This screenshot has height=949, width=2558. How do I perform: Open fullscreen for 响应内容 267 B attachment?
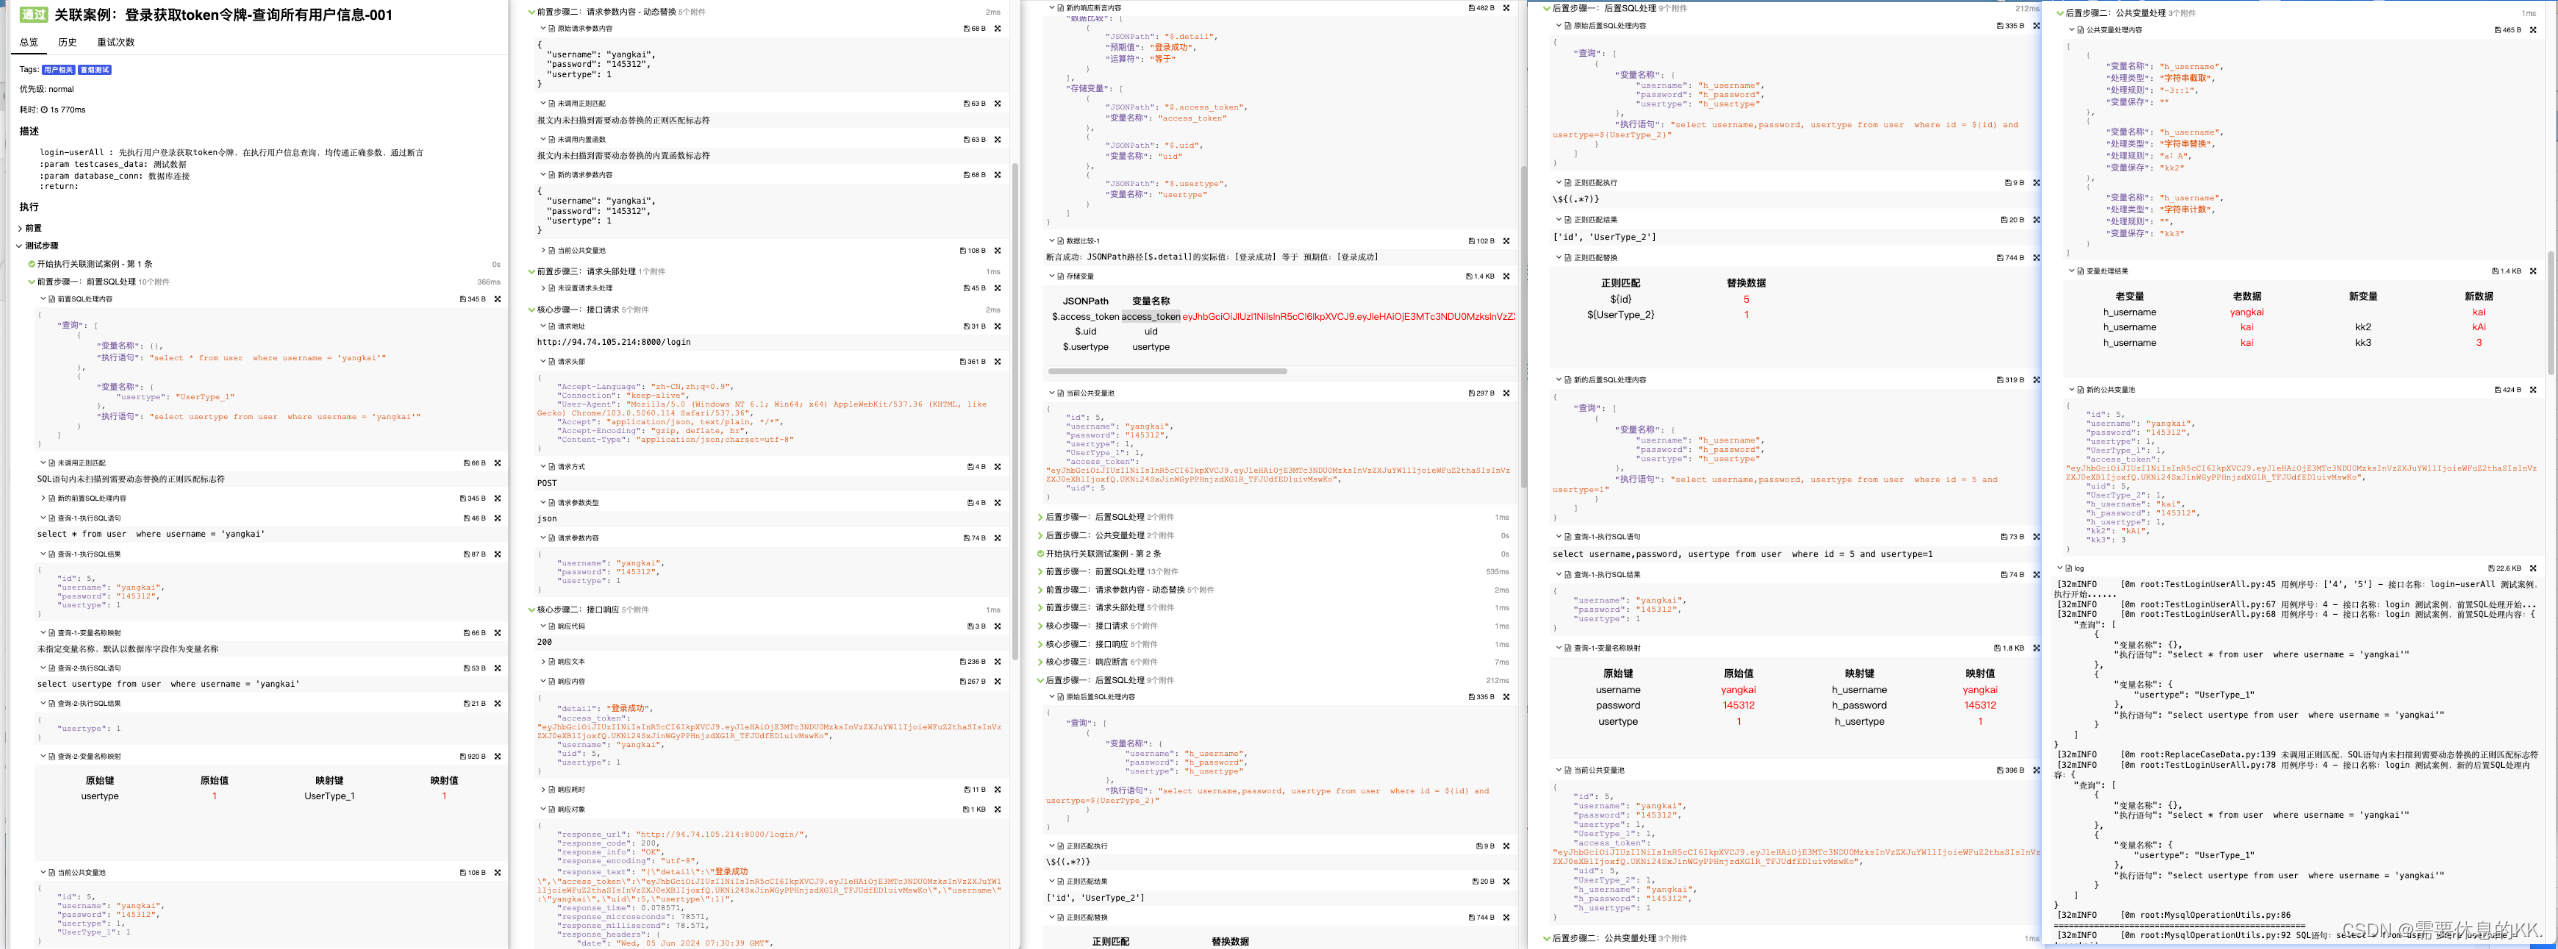pyautogui.click(x=998, y=682)
